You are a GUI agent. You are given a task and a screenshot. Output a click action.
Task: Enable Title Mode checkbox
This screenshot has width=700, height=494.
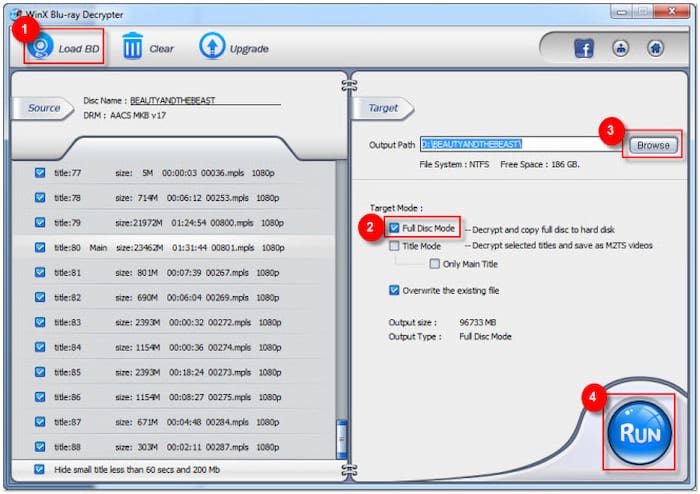click(394, 246)
